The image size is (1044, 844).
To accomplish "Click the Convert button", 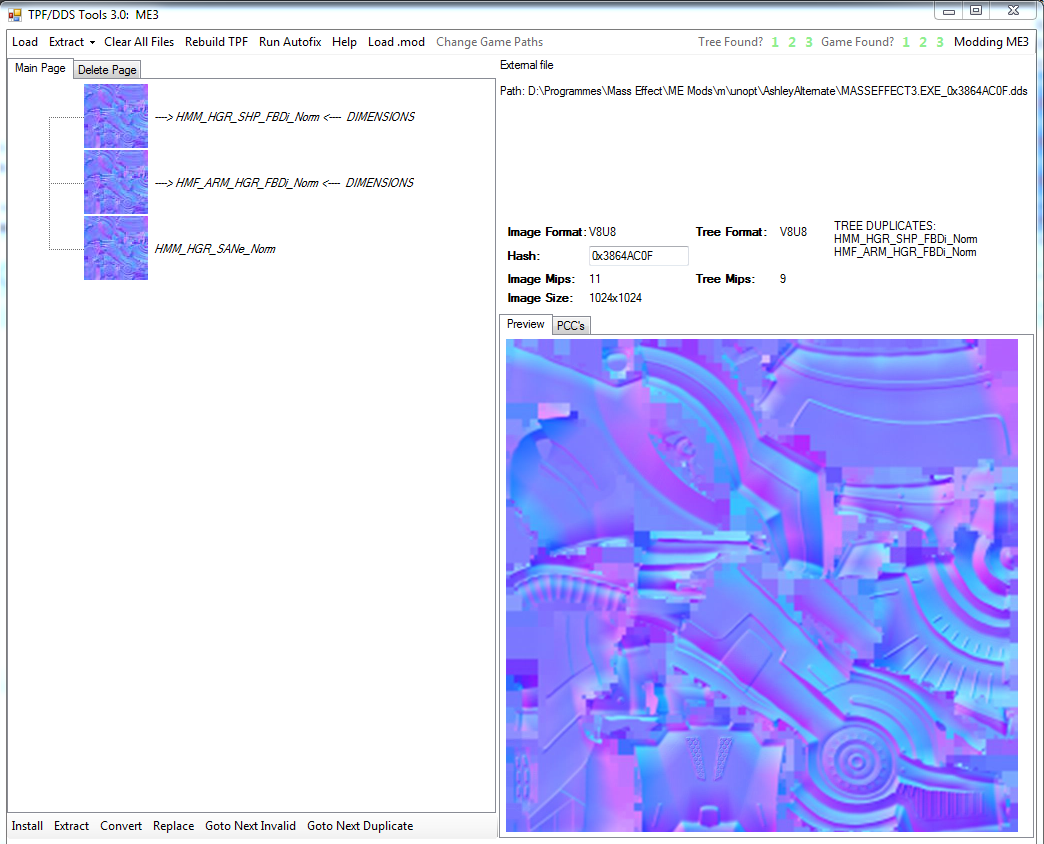I will (121, 825).
